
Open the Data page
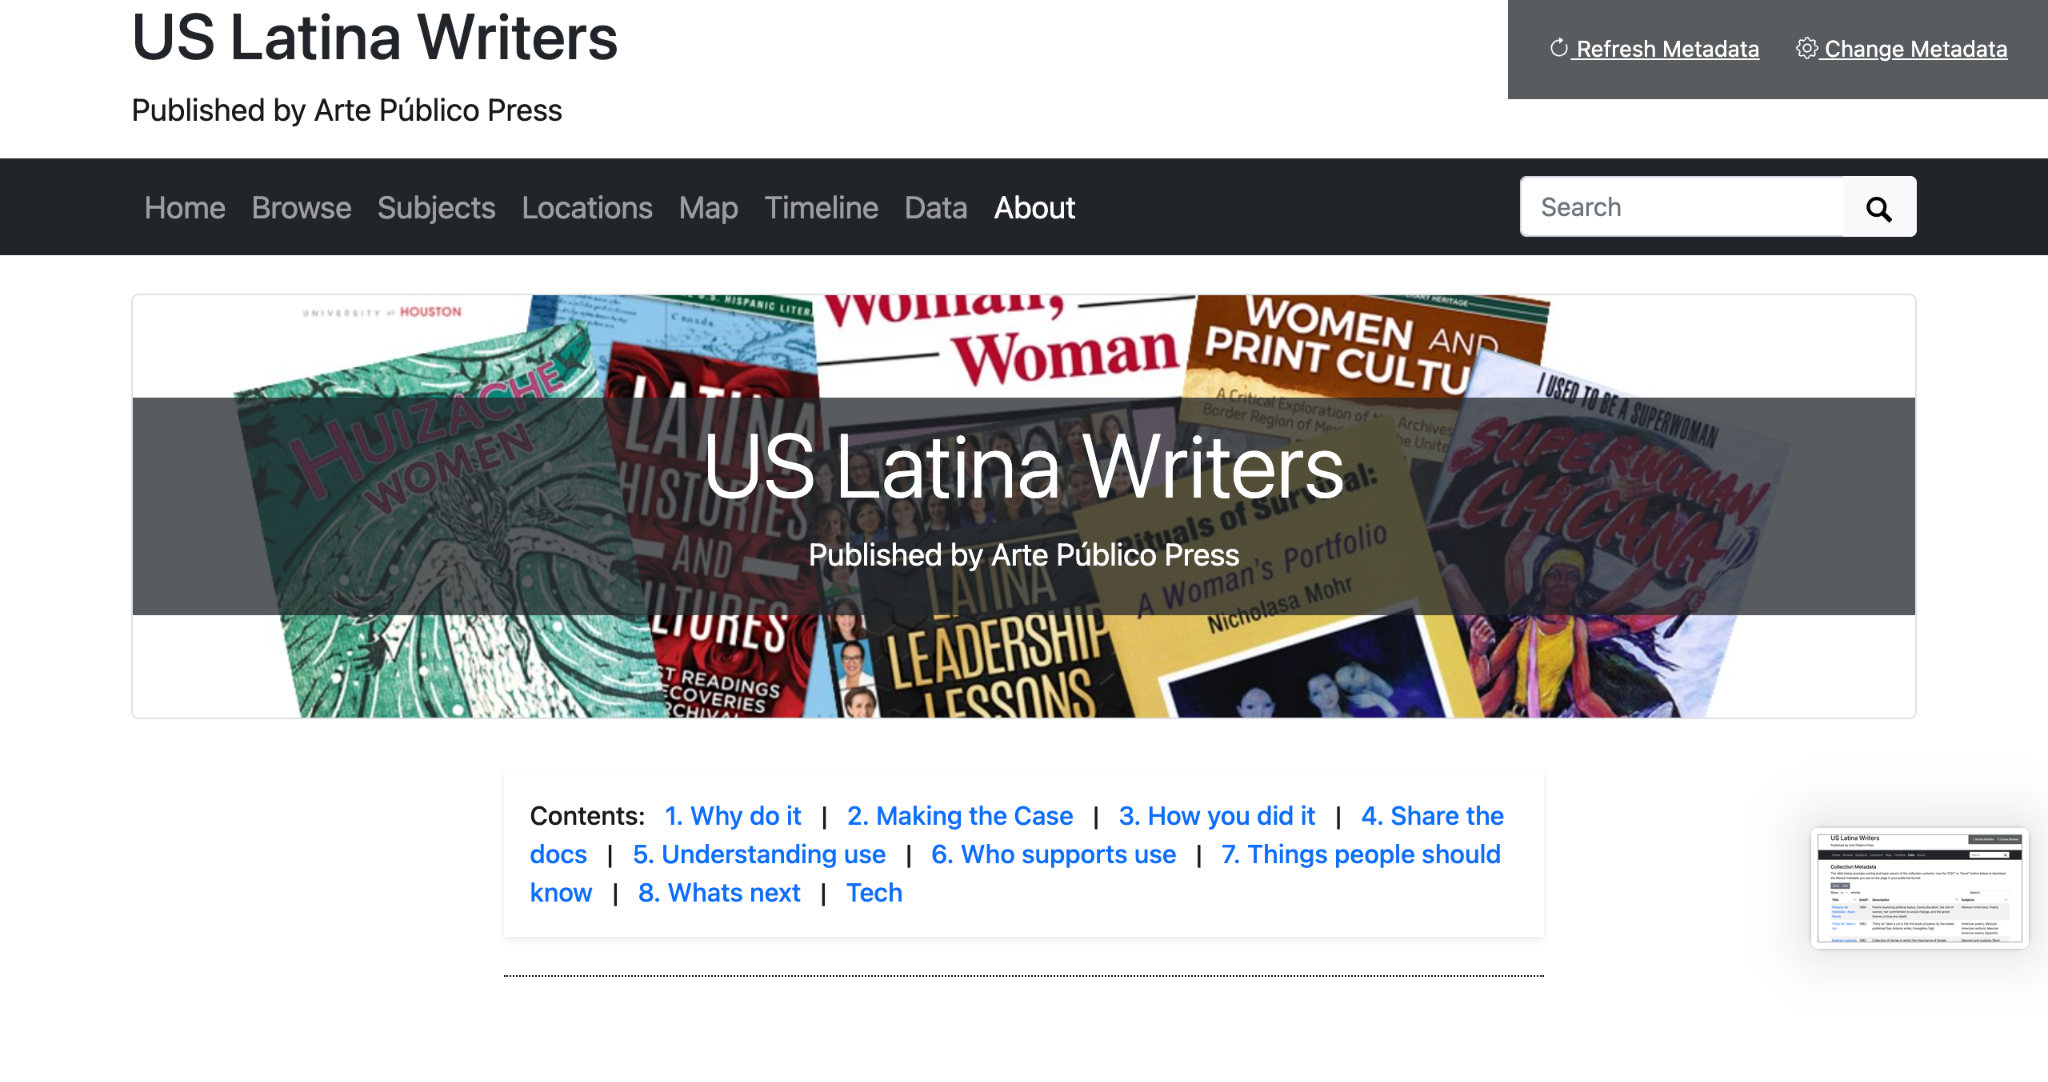point(936,208)
